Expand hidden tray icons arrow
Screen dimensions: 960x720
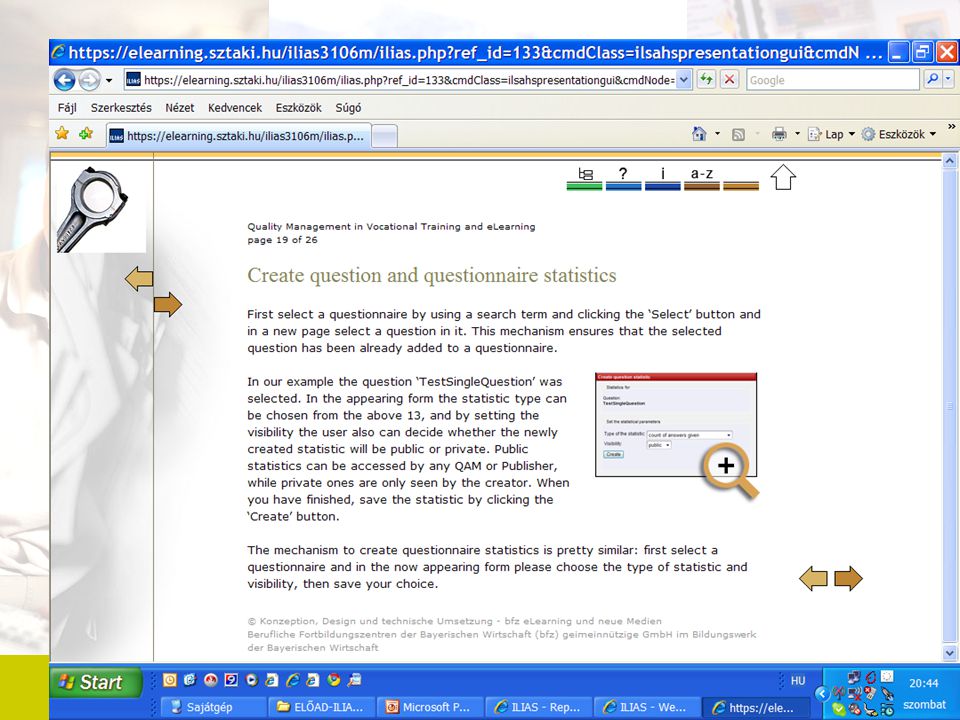(x=822, y=693)
